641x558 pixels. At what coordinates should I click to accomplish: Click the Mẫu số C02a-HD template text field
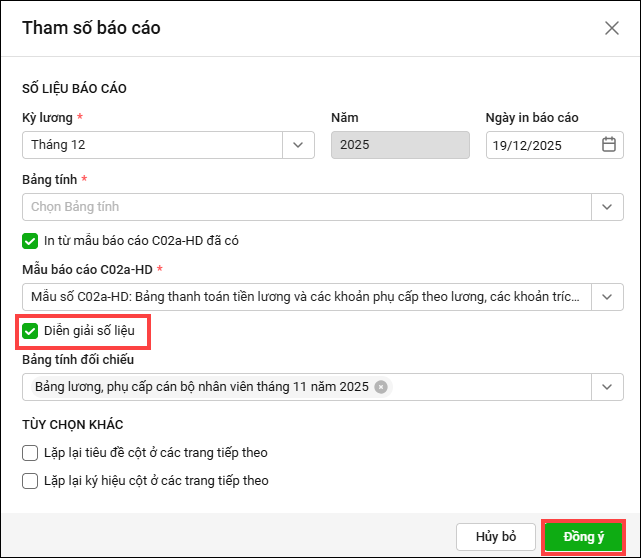300,297
